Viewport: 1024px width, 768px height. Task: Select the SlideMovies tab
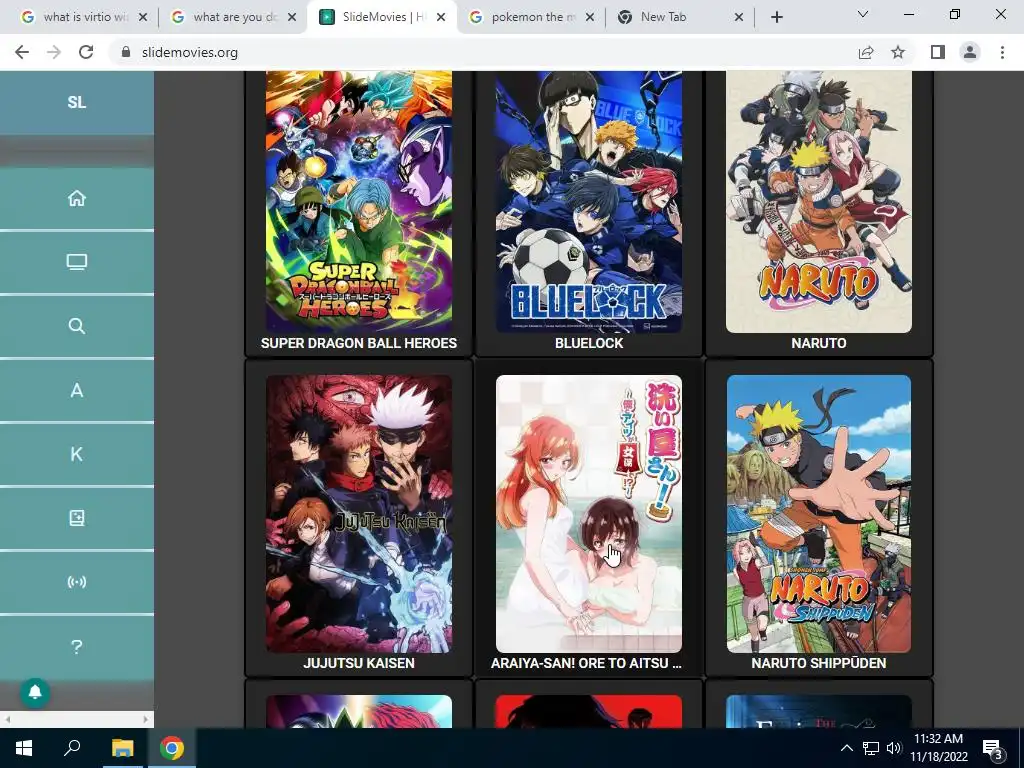pyautogui.click(x=382, y=17)
